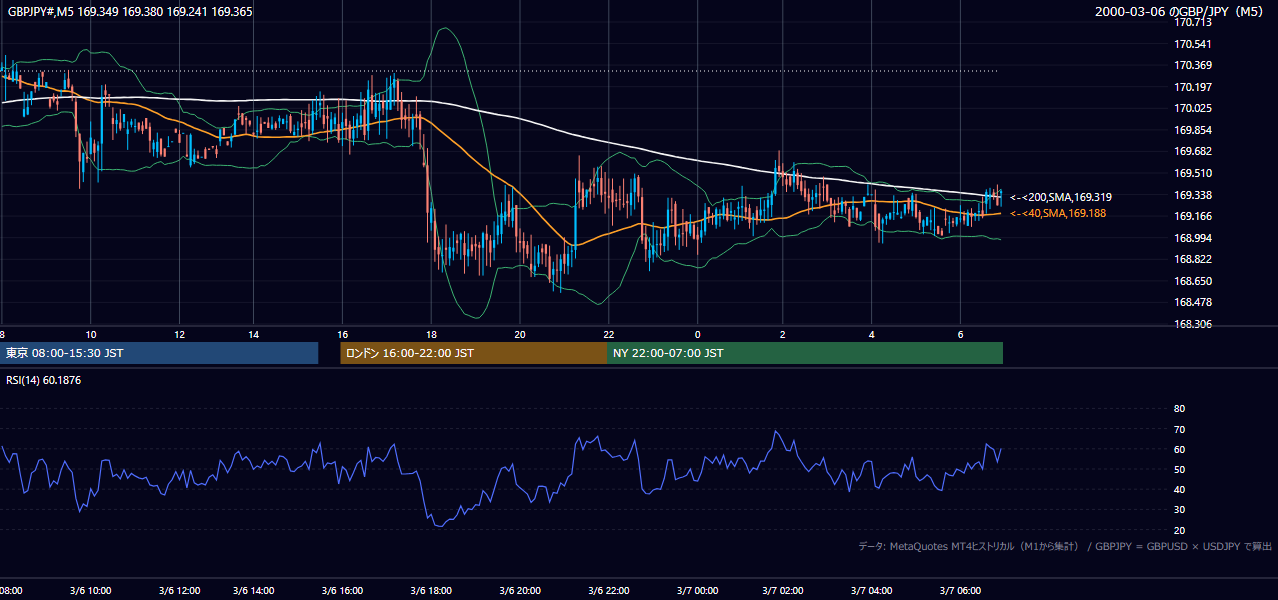This screenshot has height=600, width=1278.
Task: Click hour label 22 on price chart axis
Action: pyautogui.click(x=608, y=334)
